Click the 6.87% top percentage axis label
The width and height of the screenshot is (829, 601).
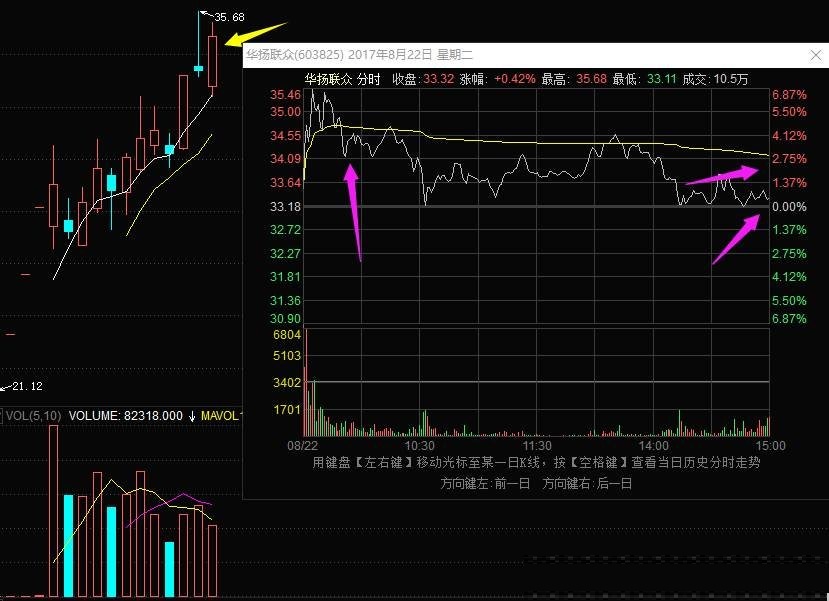point(789,94)
